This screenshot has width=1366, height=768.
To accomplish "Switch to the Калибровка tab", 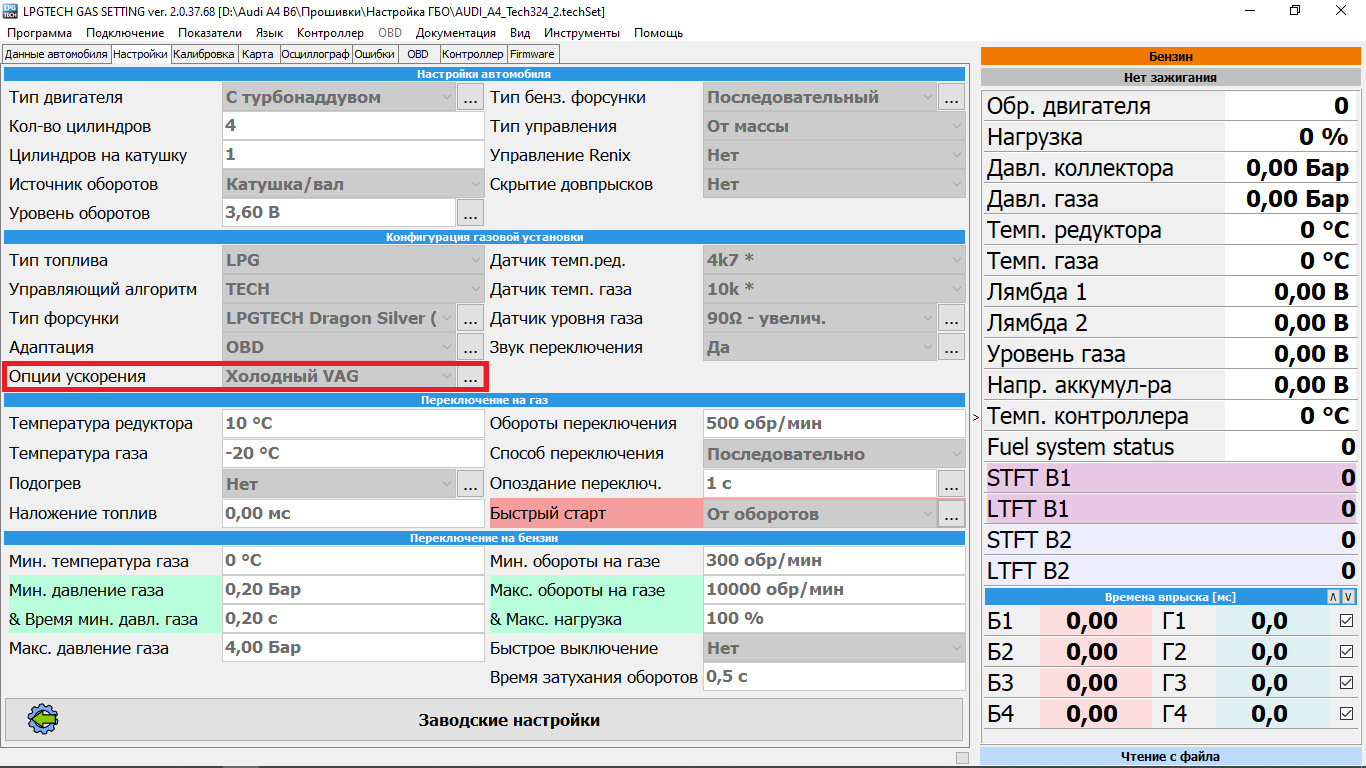I will click(204, 54).
